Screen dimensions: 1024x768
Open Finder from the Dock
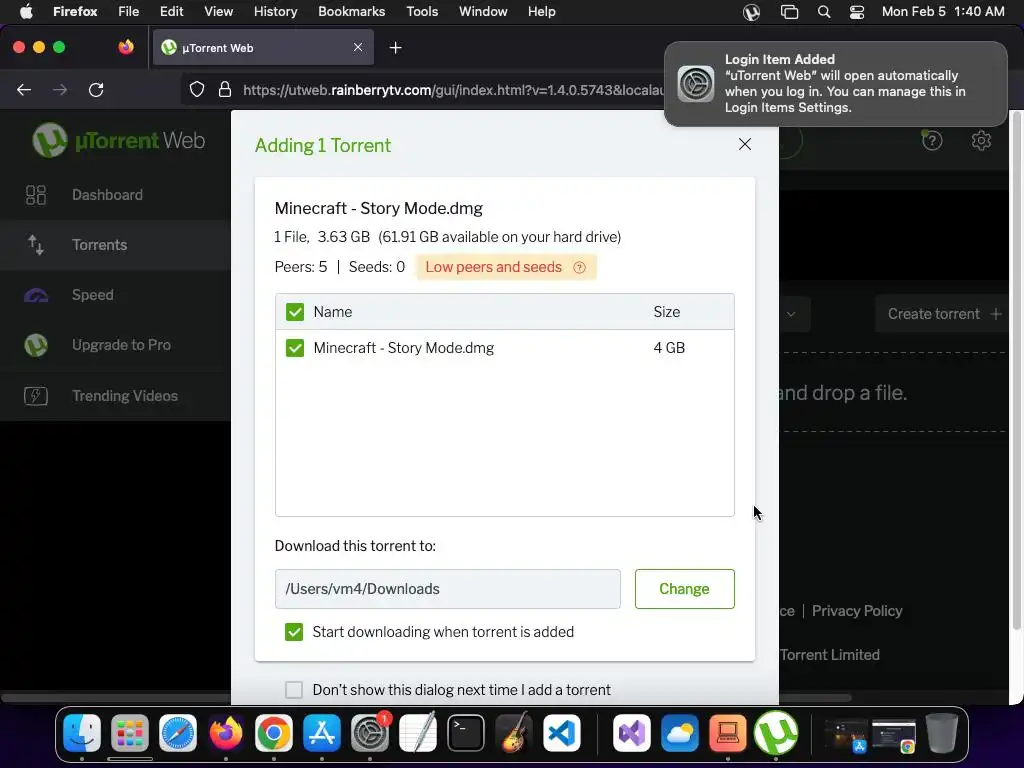click(82, 733)
